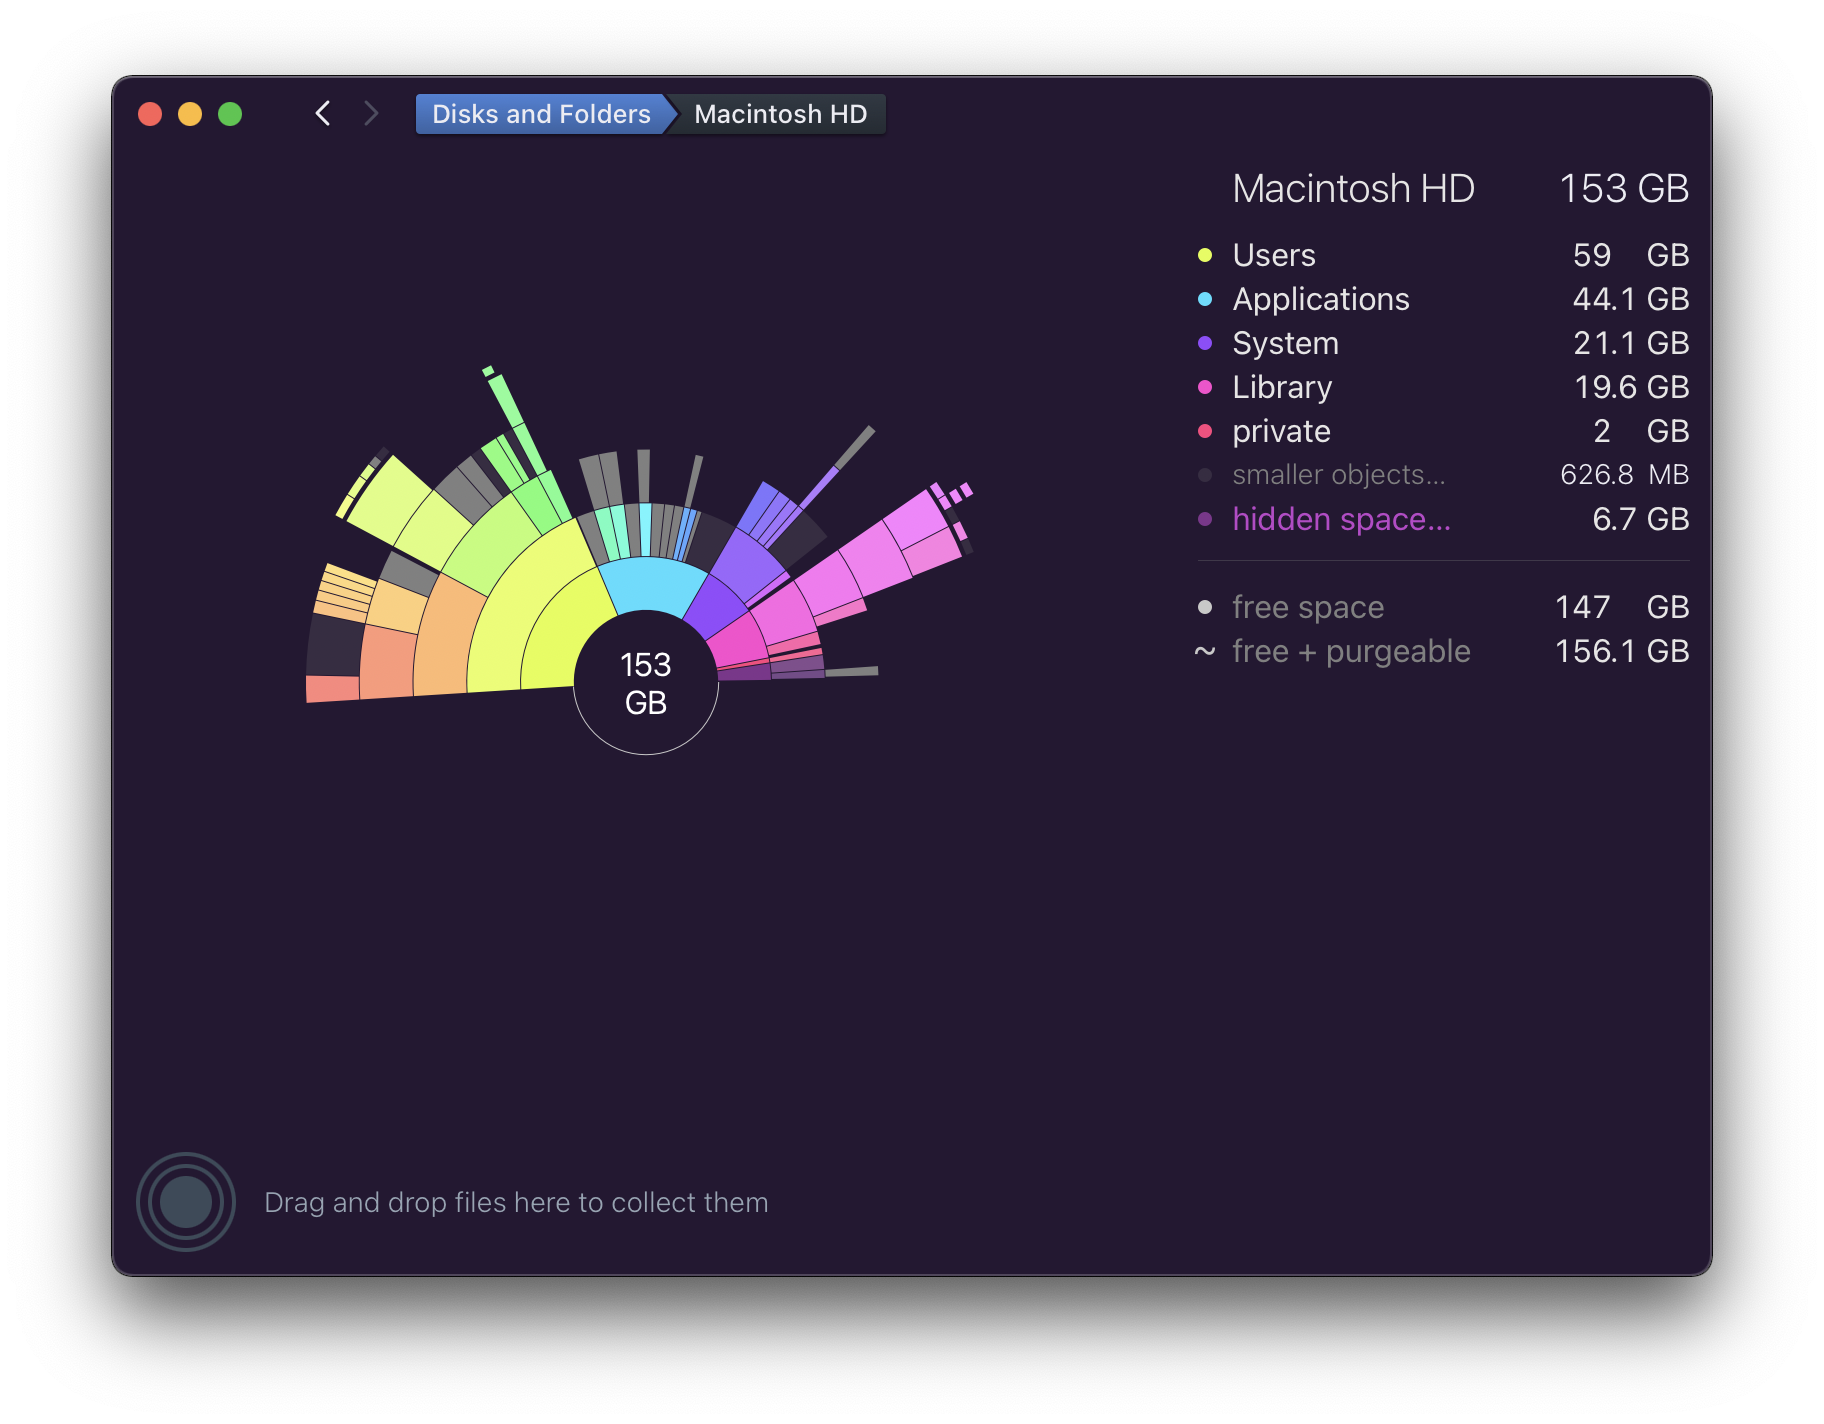Click the red private color dot
The width and height of the screenshot is (1824, 1424).
[x=1205, y=431]
